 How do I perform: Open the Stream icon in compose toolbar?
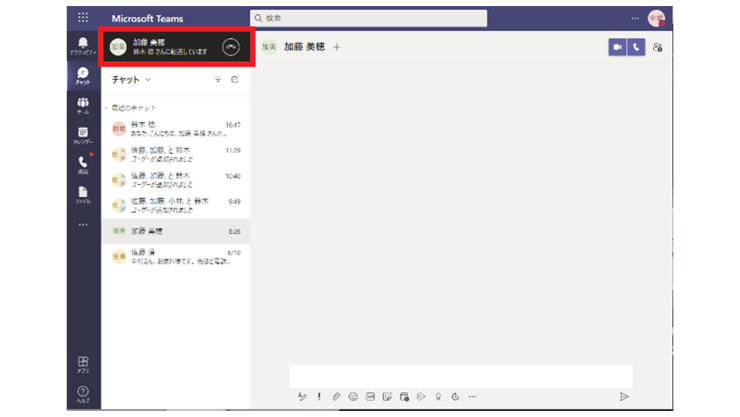pyautogui.click(x=421, y=397)
